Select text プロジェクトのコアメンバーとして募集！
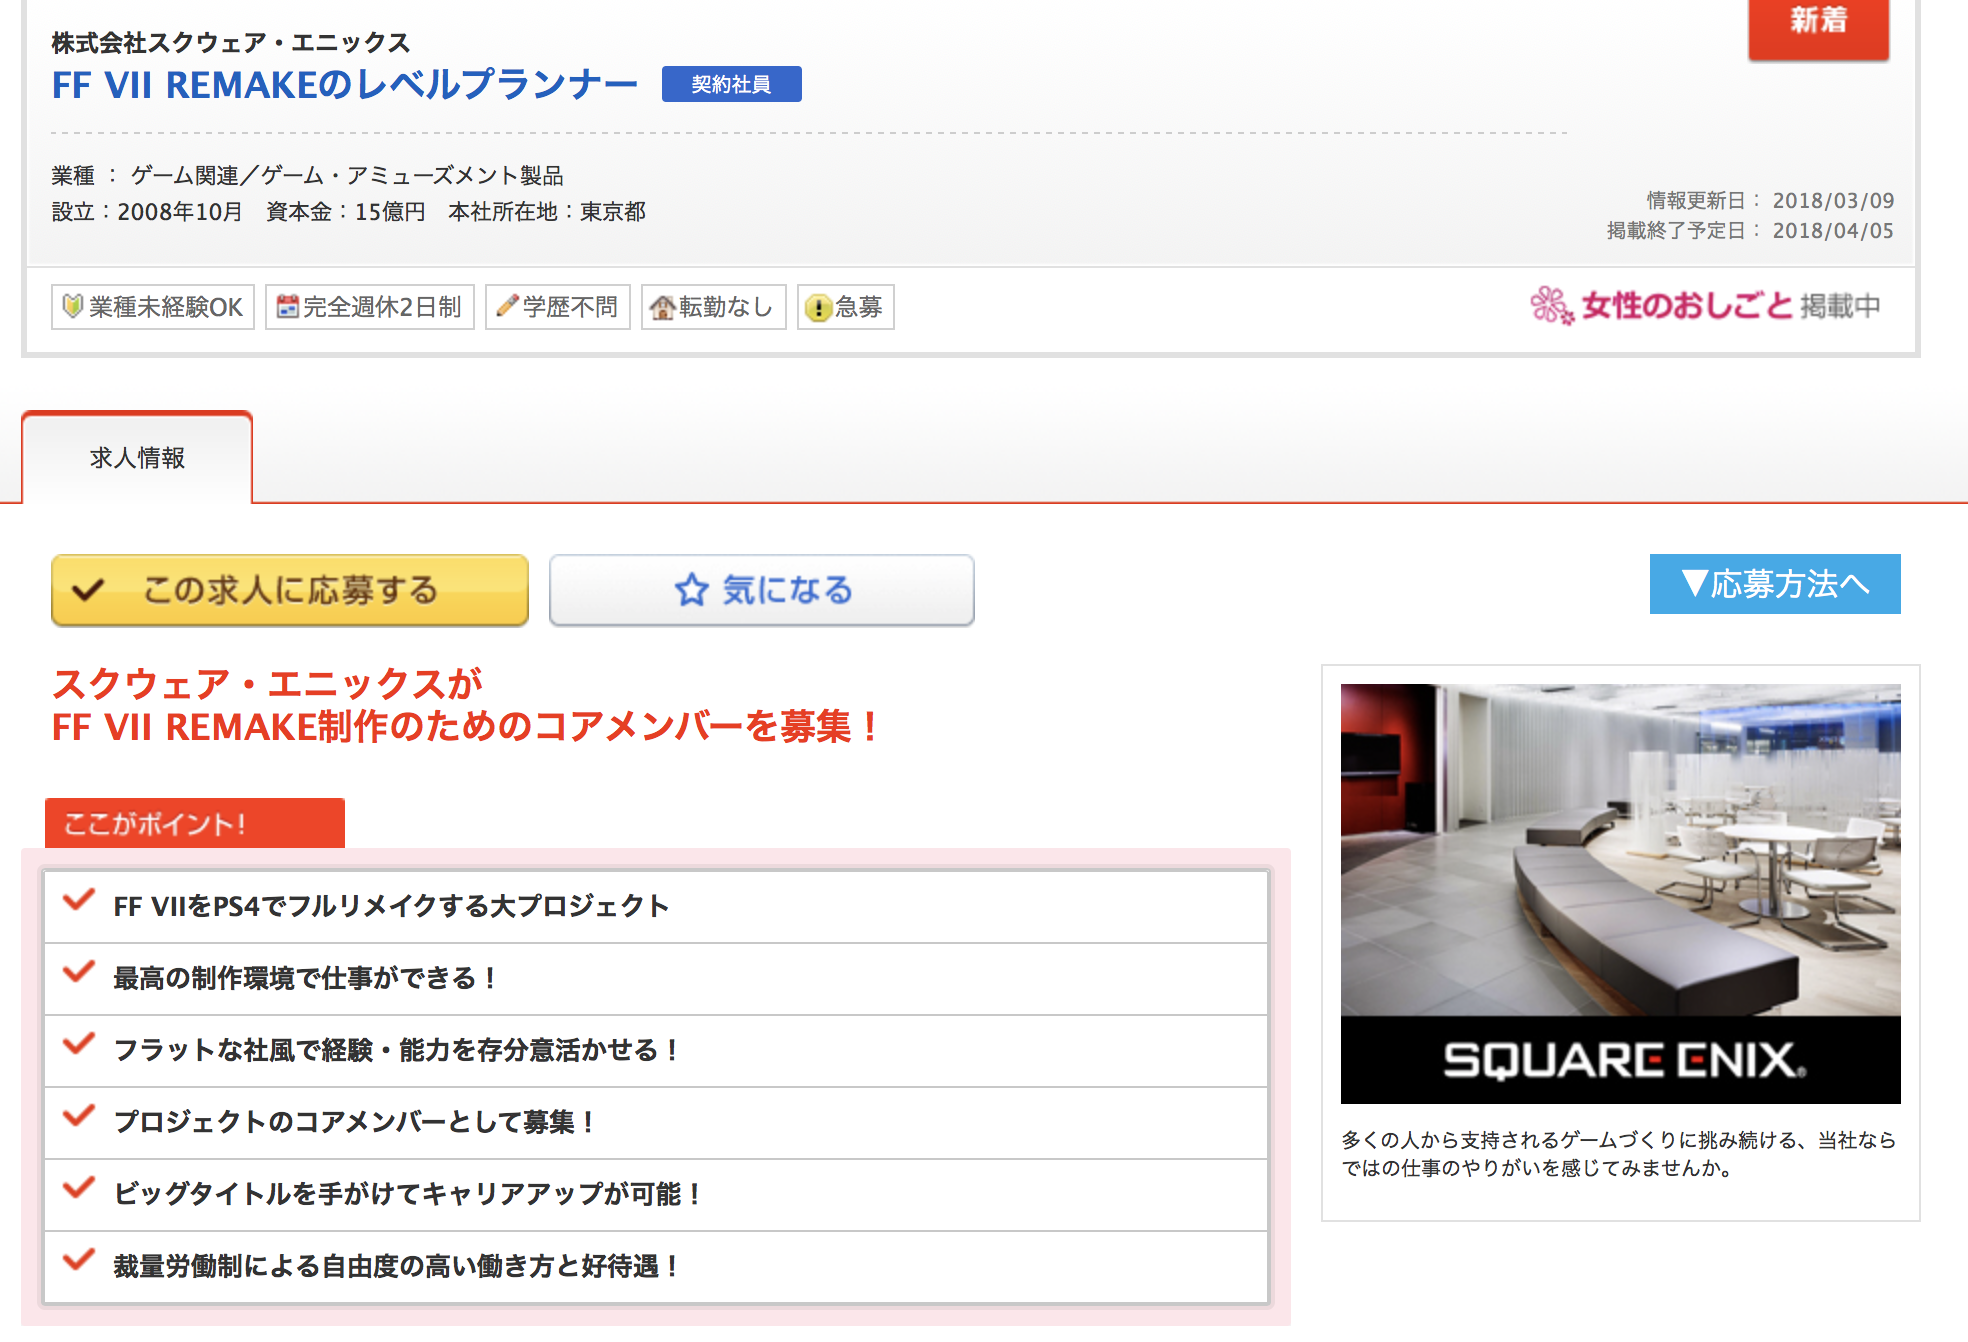Viewport: 1968px width, 1342px height. (x=355, y=1122)
